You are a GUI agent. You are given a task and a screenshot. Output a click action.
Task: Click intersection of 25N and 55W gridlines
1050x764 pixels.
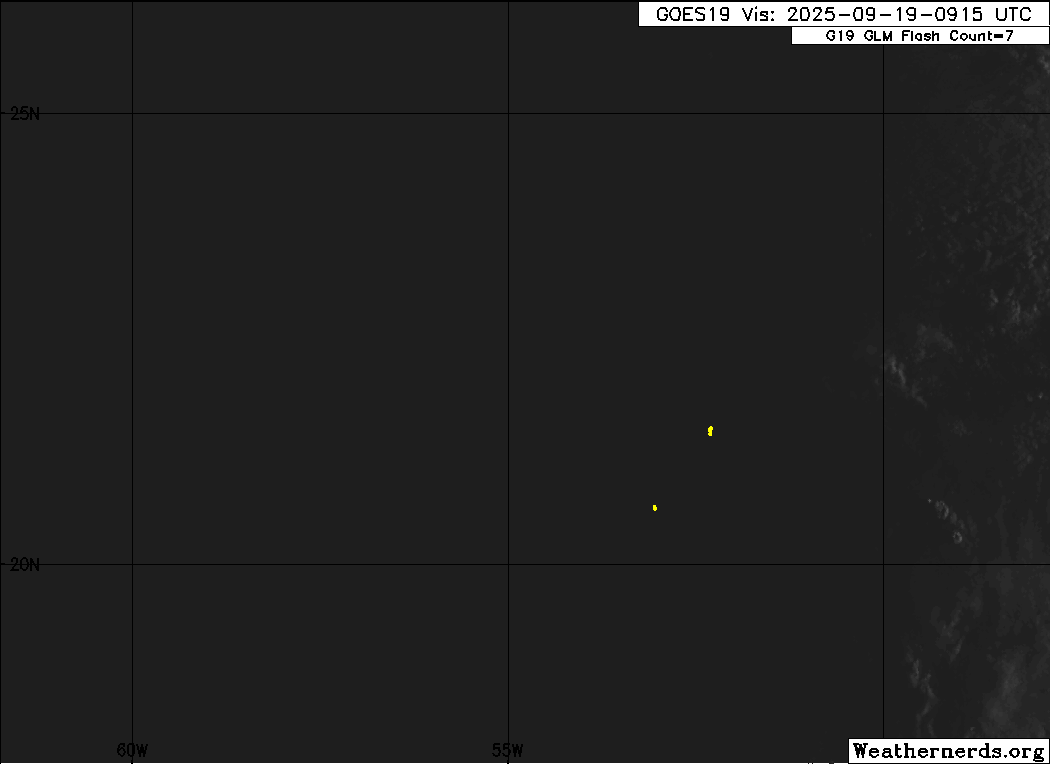tap(509, 113)
